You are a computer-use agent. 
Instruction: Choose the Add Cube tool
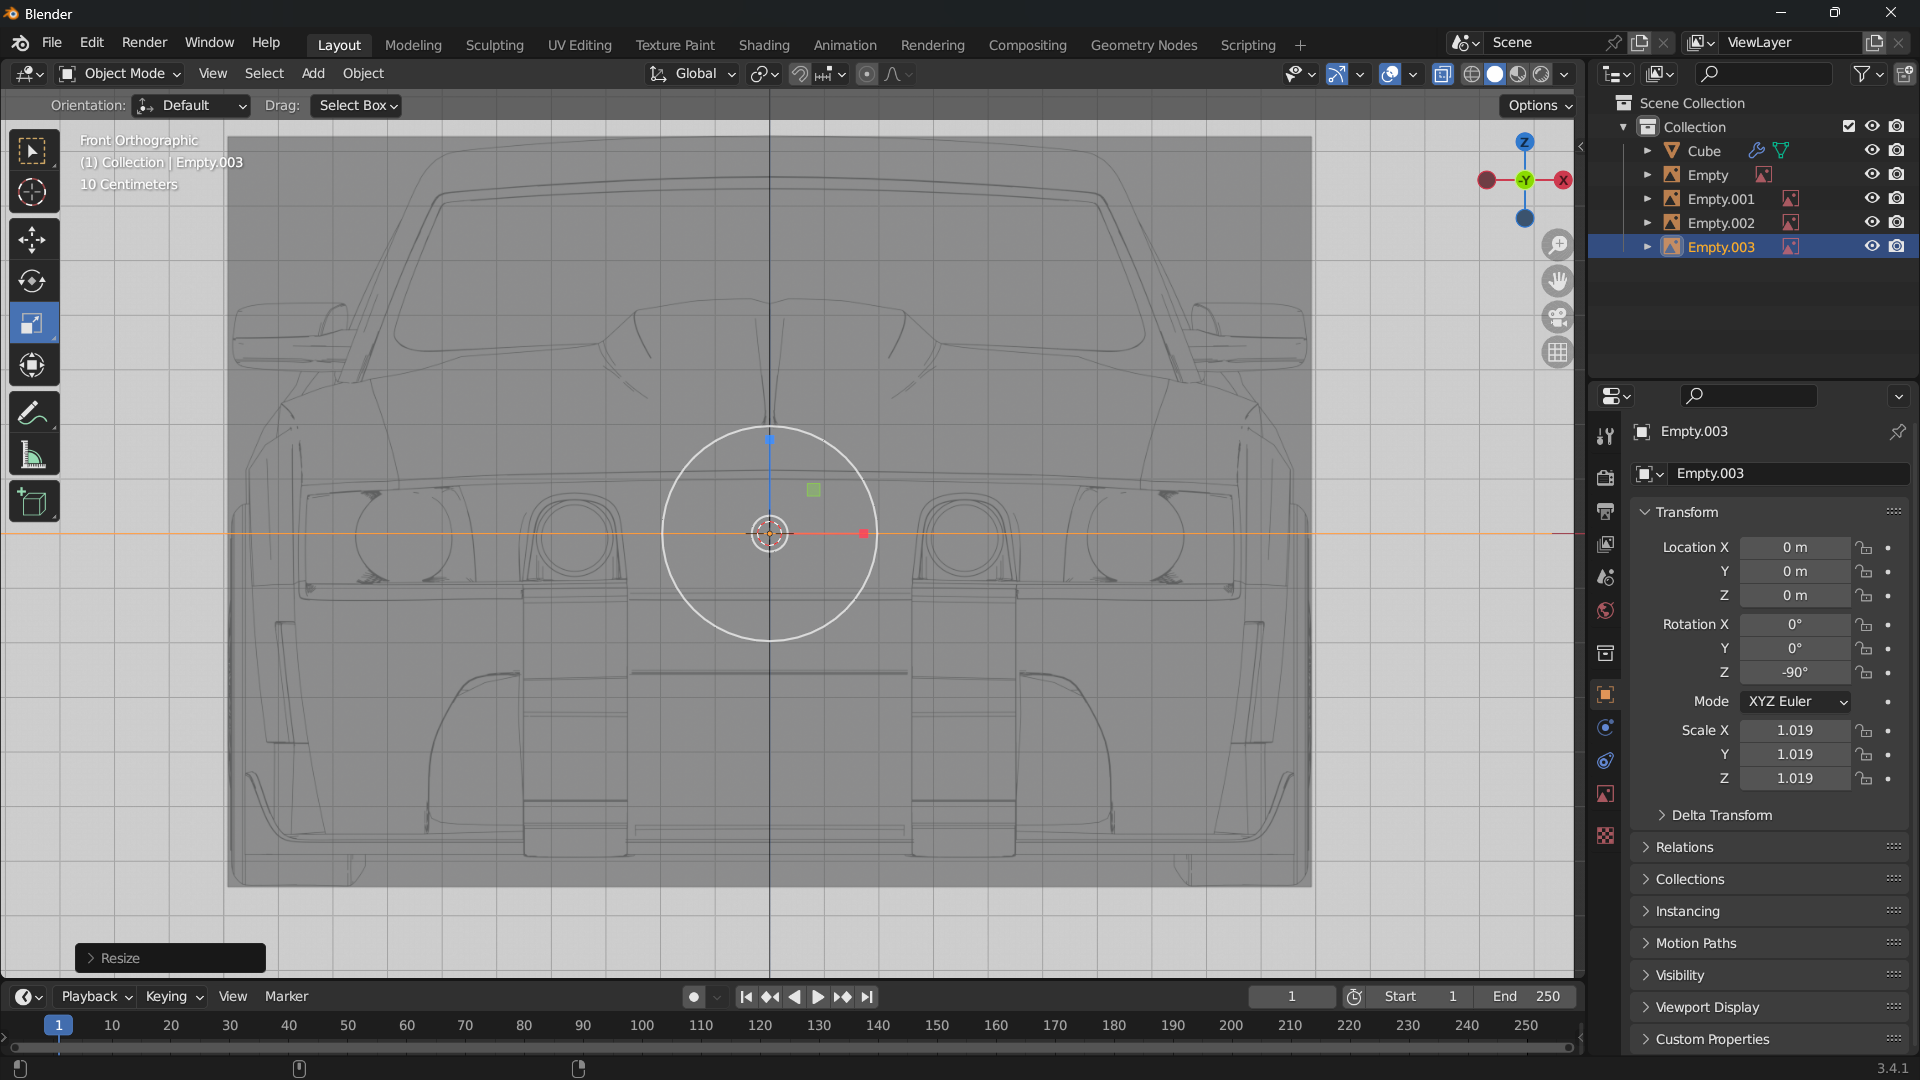(32, 503)
